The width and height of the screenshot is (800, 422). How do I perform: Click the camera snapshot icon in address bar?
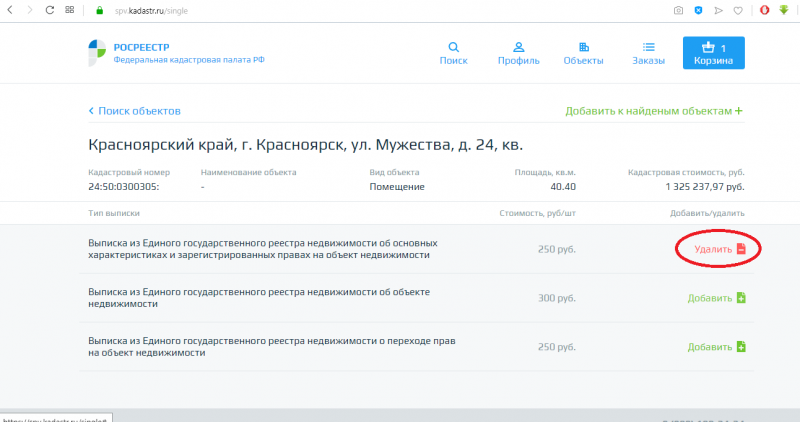(678, 10)
